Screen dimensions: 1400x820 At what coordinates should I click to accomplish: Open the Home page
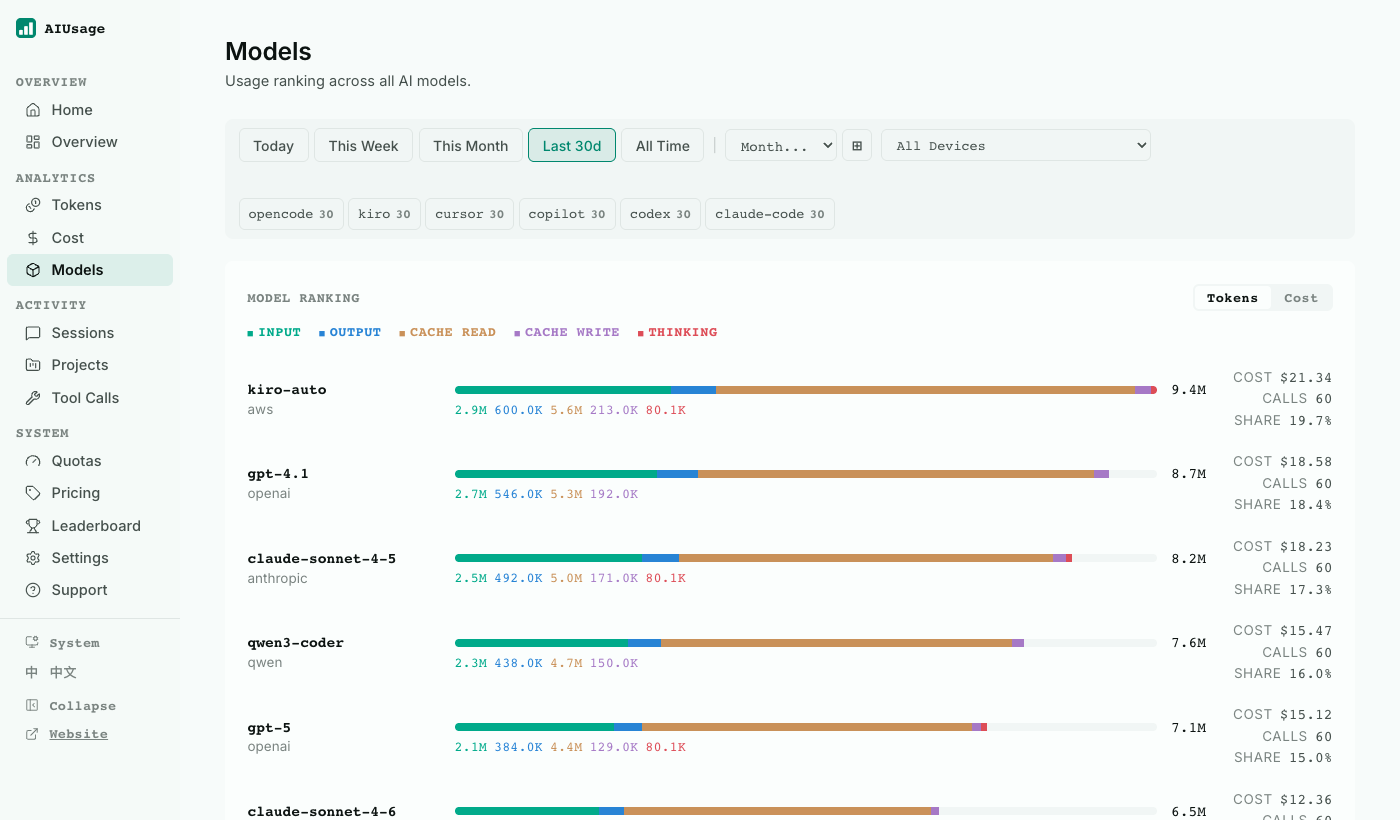tap(90, 110)
